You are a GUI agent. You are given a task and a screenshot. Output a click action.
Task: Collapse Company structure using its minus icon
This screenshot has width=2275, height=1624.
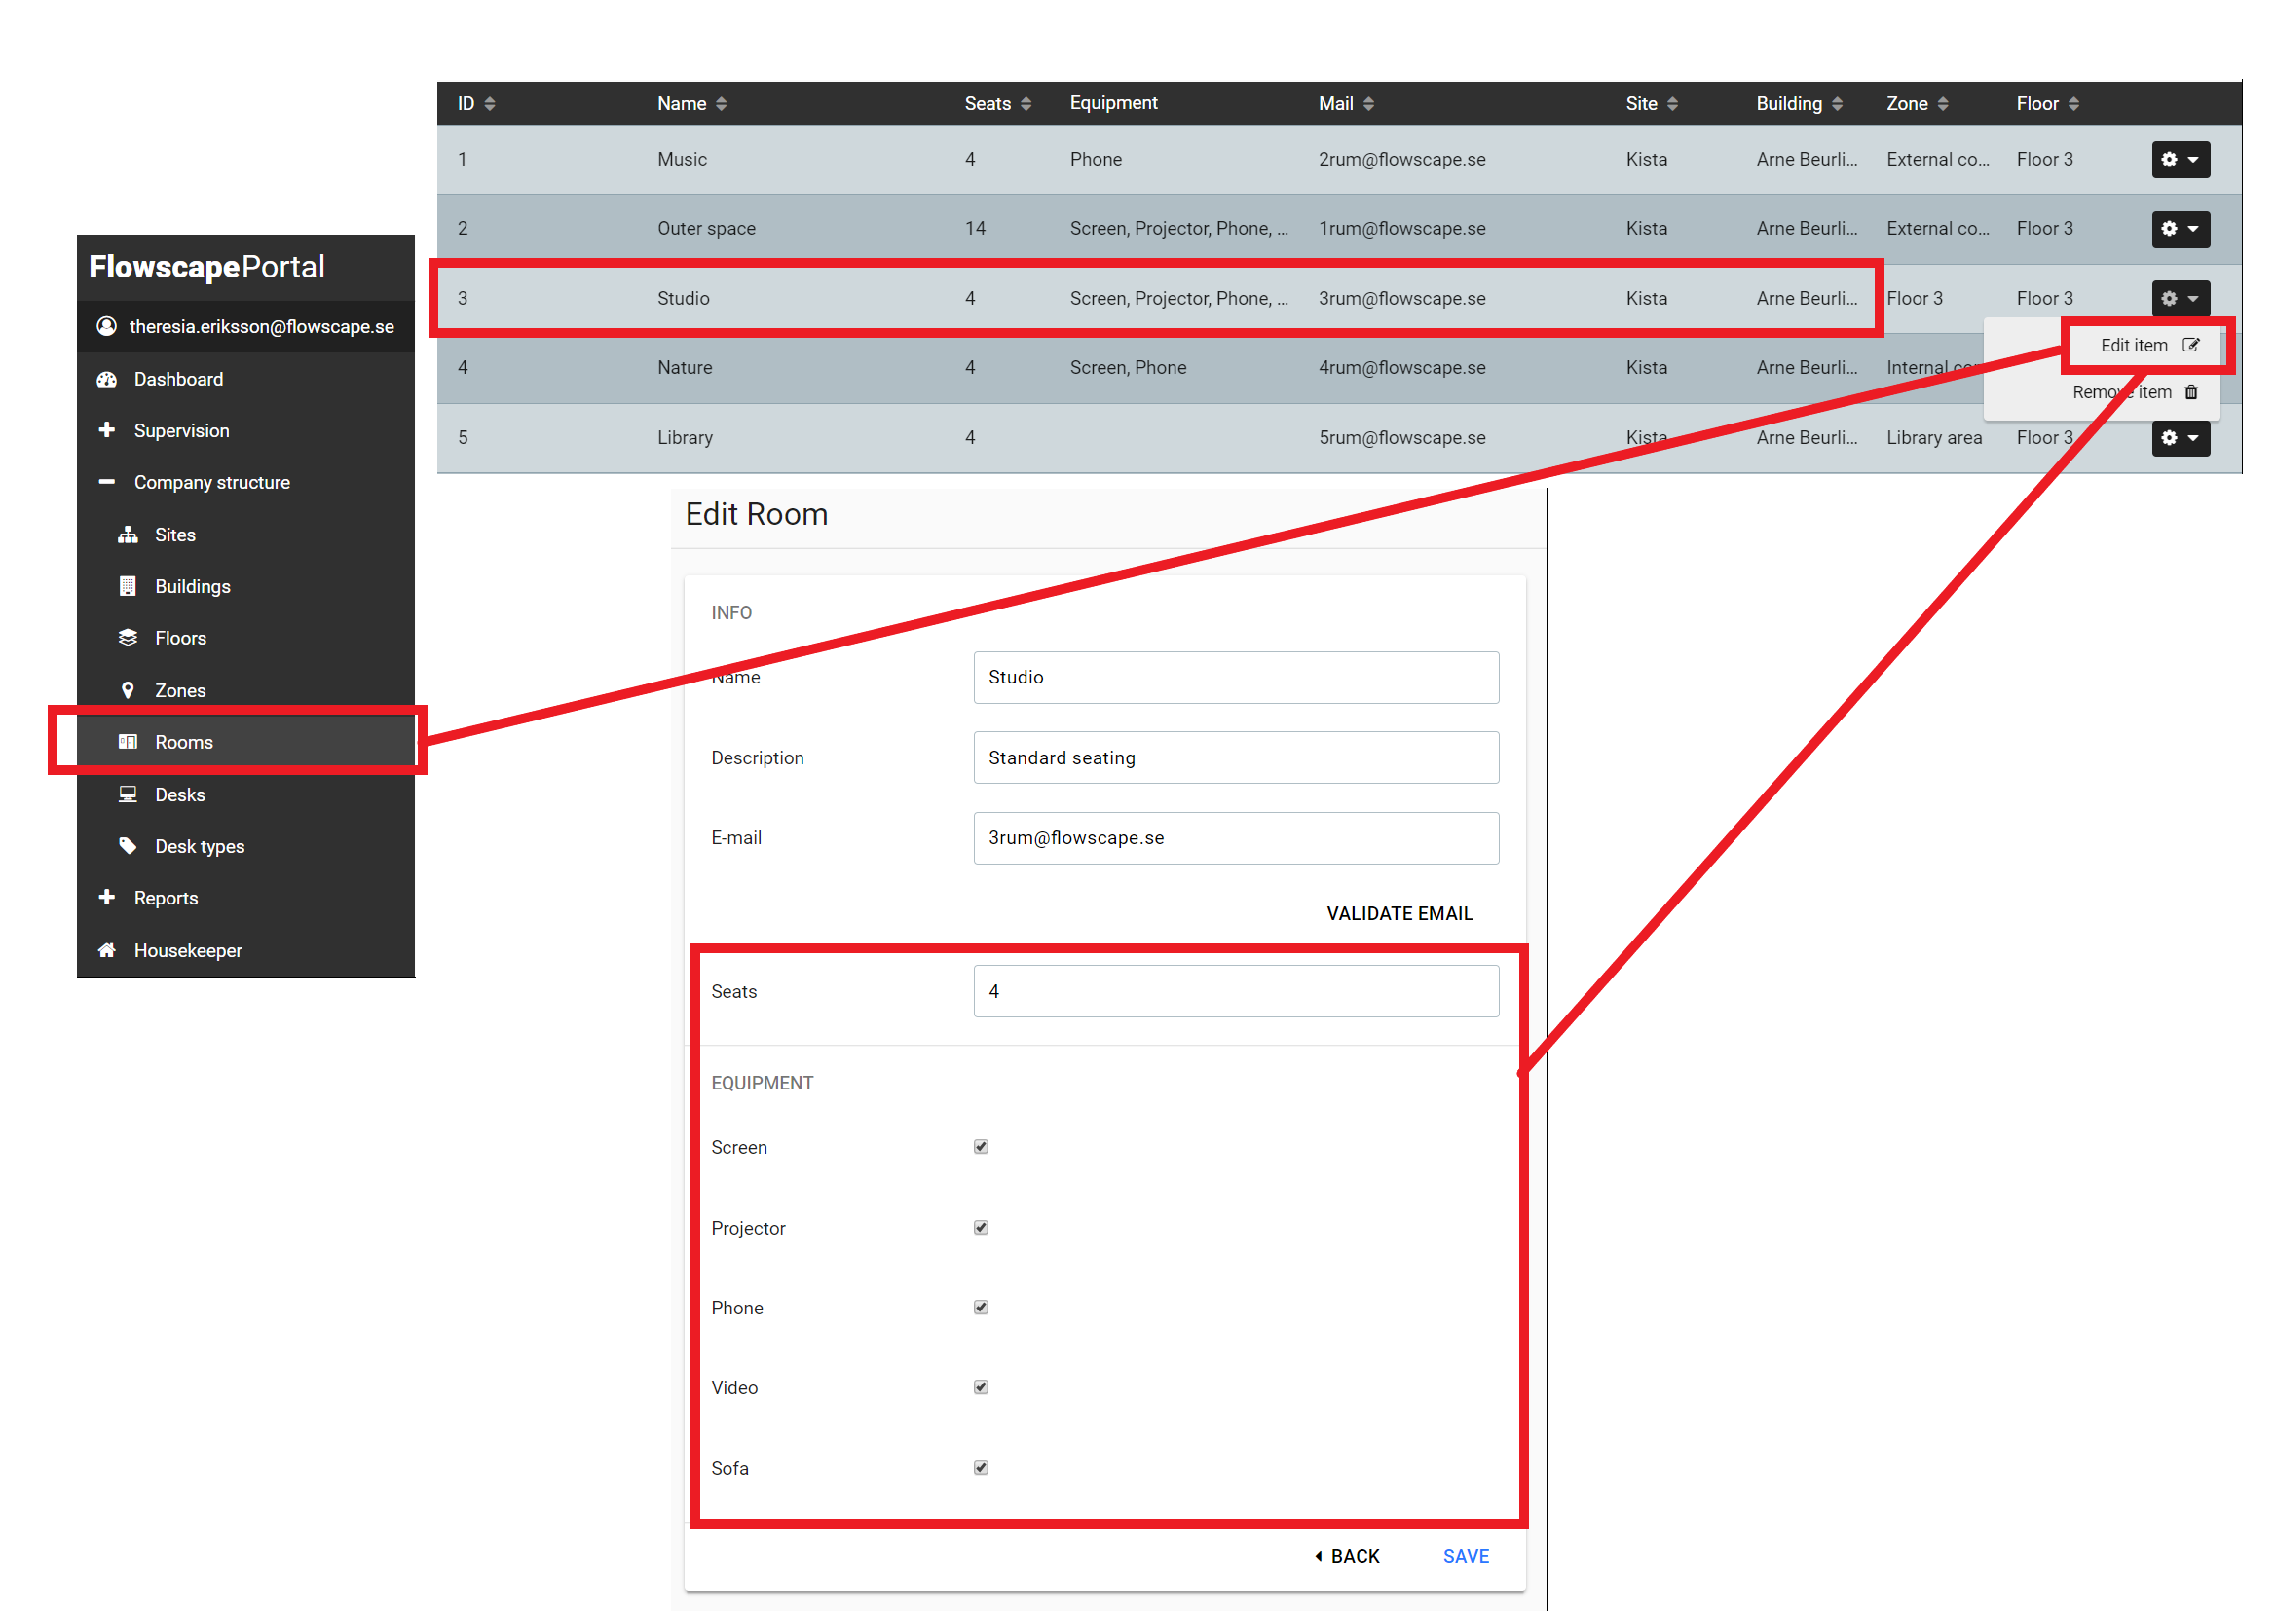[107, 482]
